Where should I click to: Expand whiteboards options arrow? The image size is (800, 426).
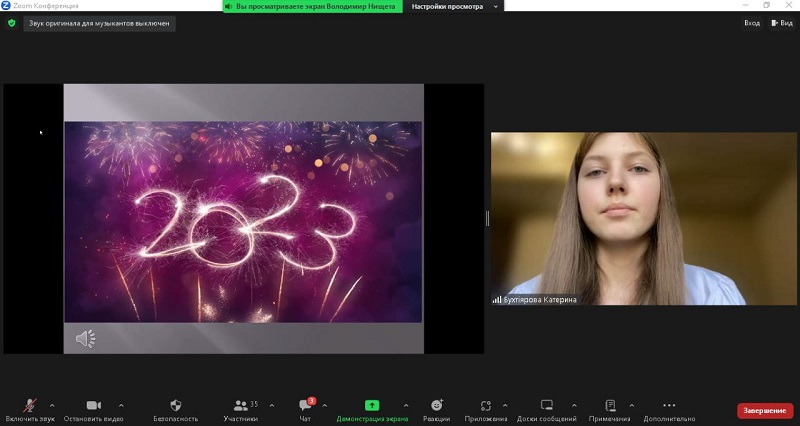[574, 406]
